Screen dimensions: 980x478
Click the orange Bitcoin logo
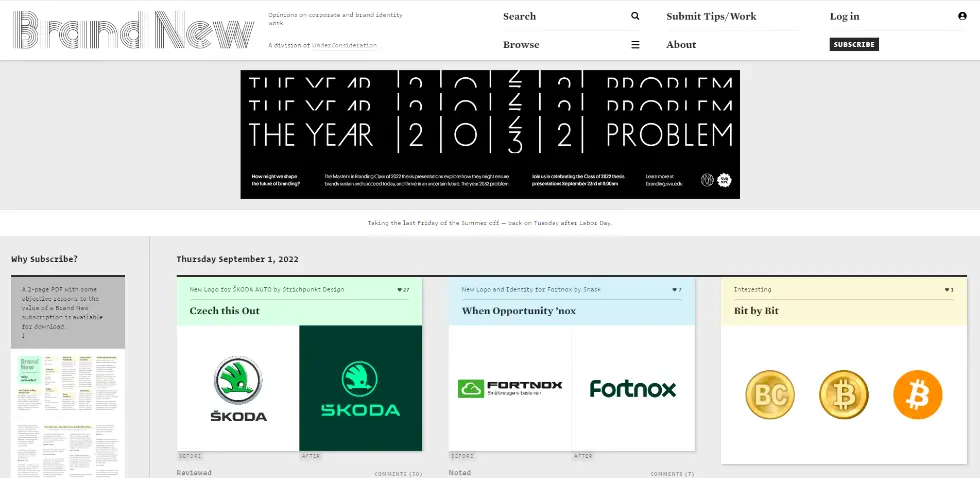click(918, 395)
